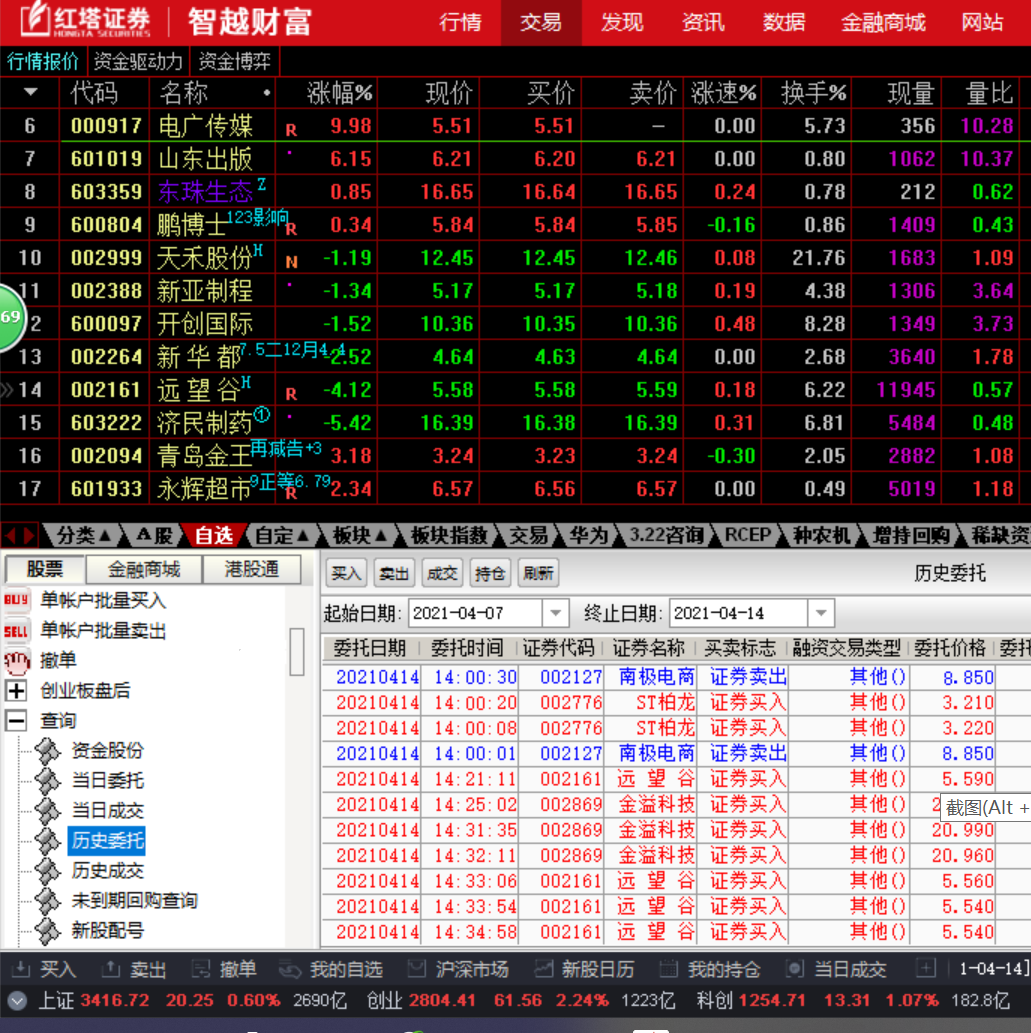Click the icon beside 未到期回购查询

47,901
